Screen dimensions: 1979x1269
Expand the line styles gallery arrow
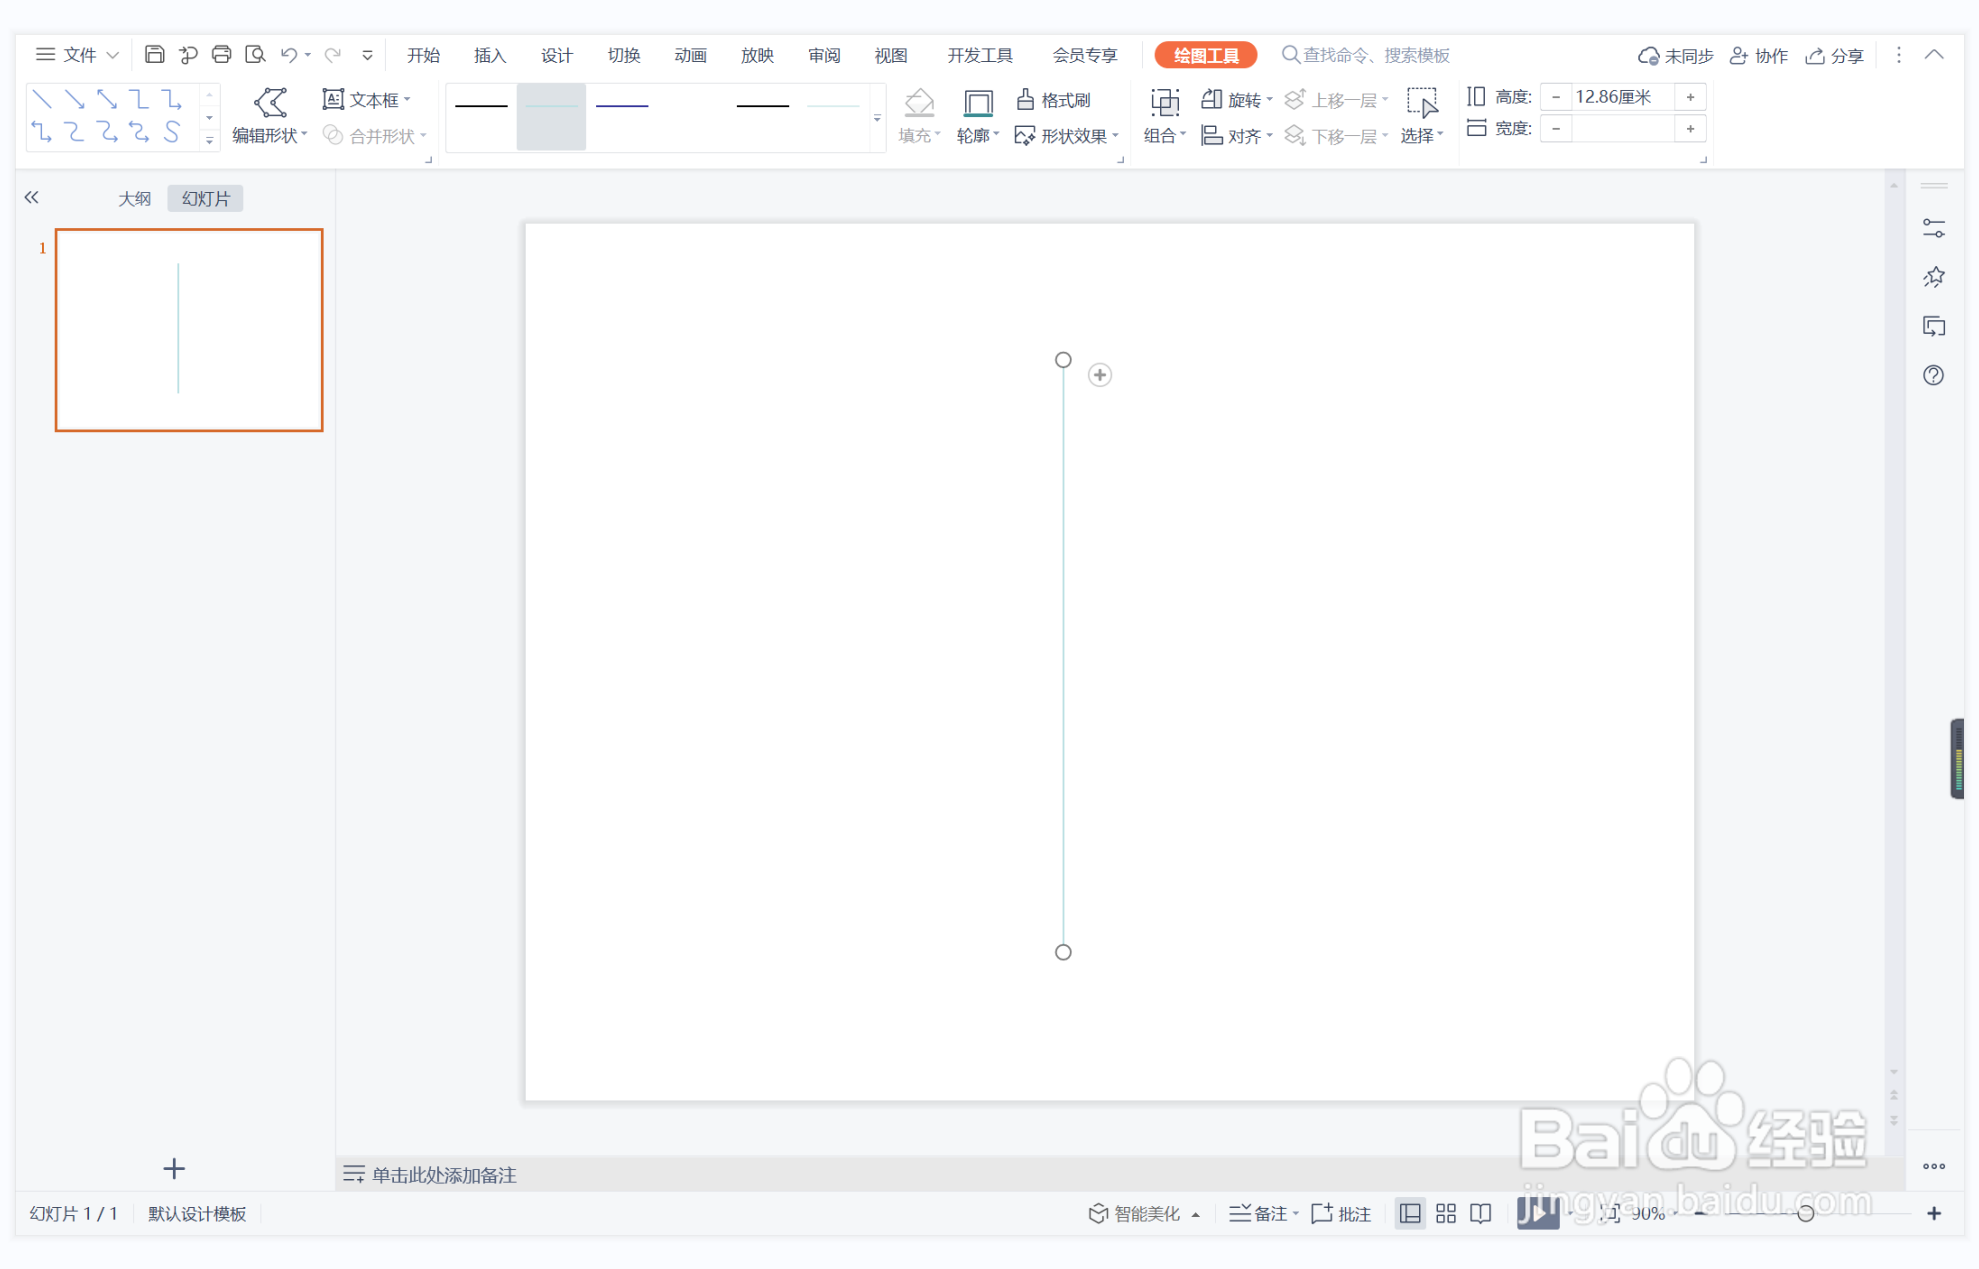877,119
